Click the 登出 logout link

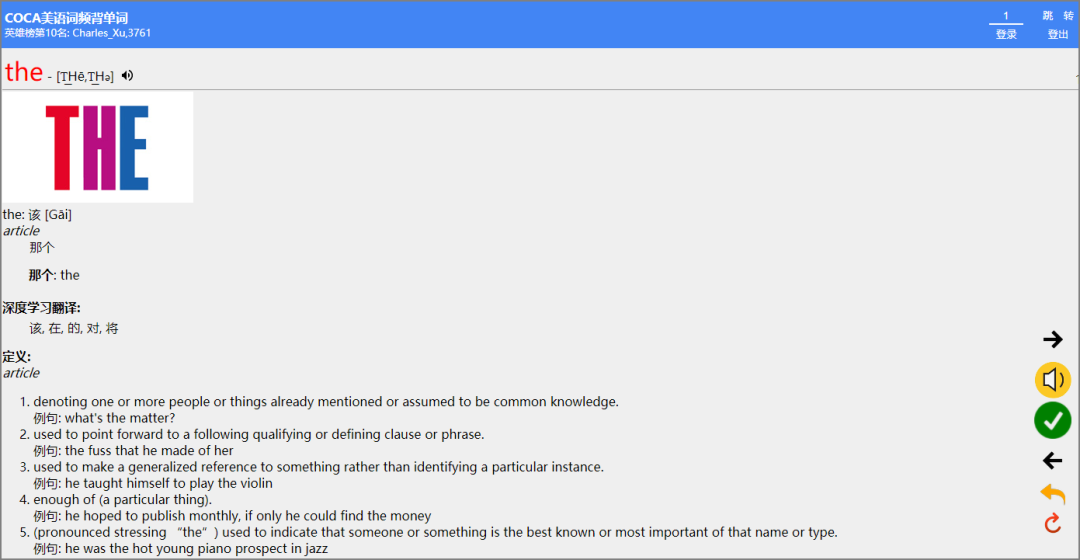(x=1058, y=34)
